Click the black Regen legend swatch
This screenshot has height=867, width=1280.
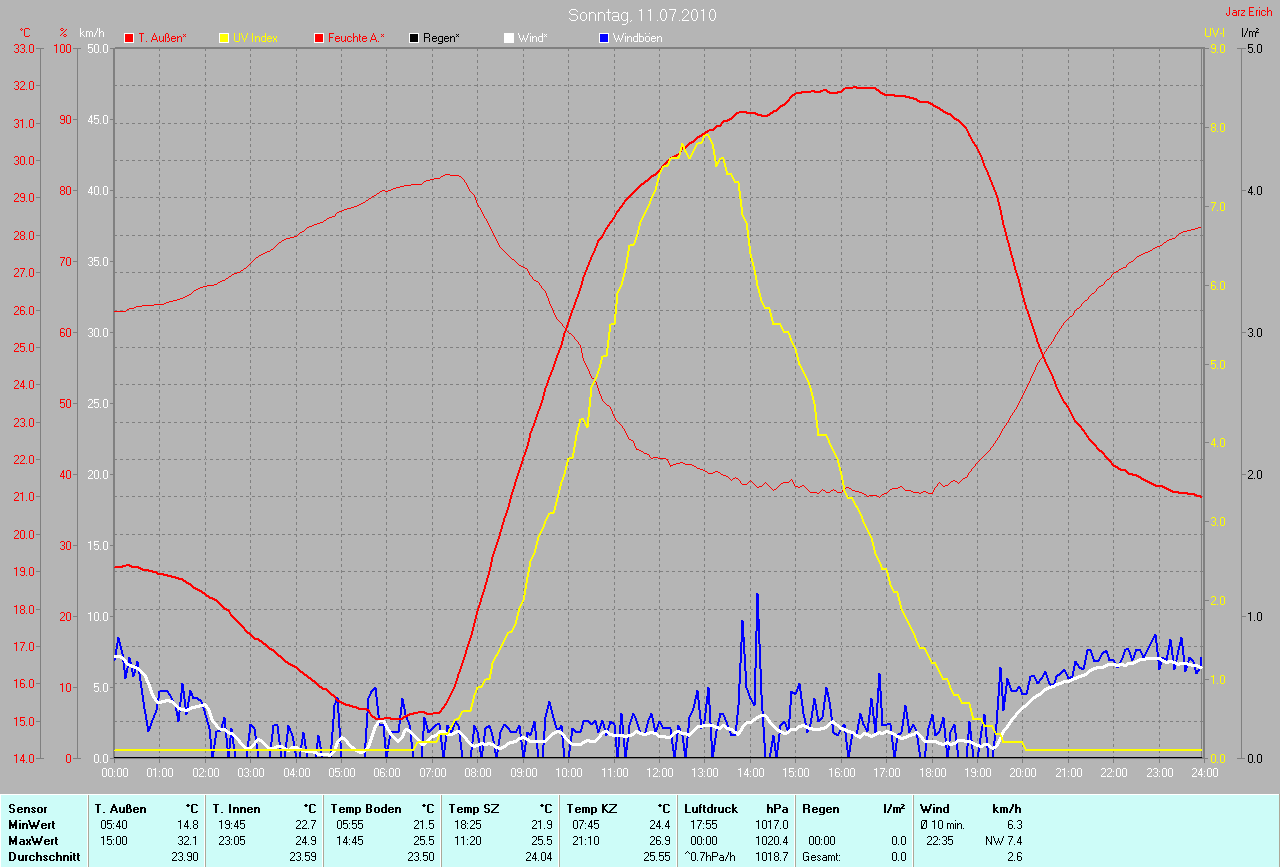414,38
